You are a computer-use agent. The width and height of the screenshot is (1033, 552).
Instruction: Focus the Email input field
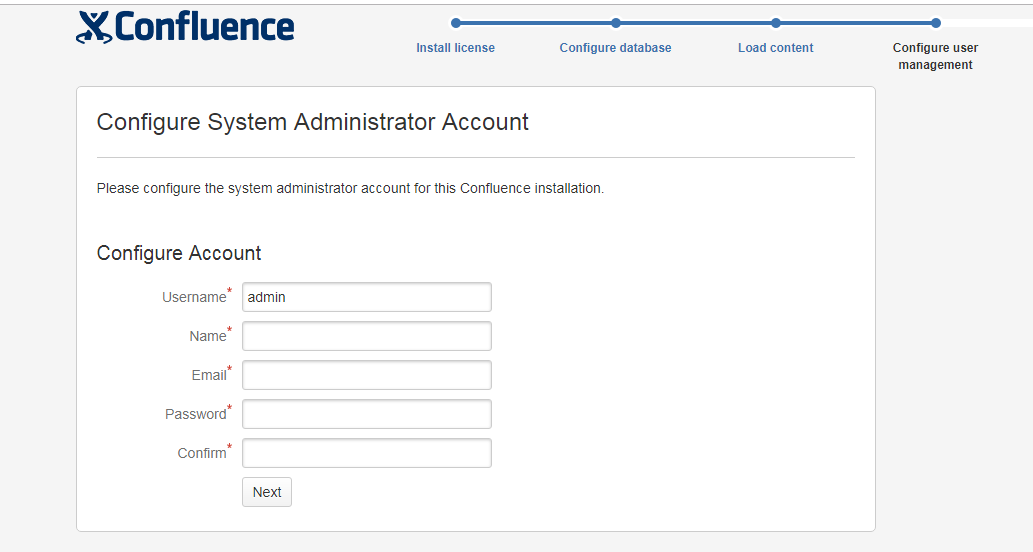tap(366, 375)
